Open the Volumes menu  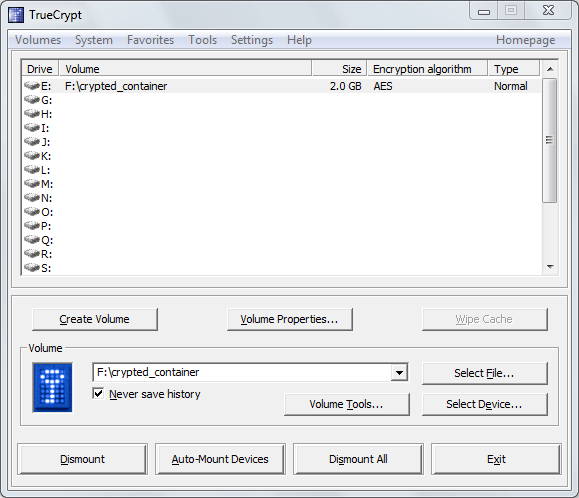38,40
